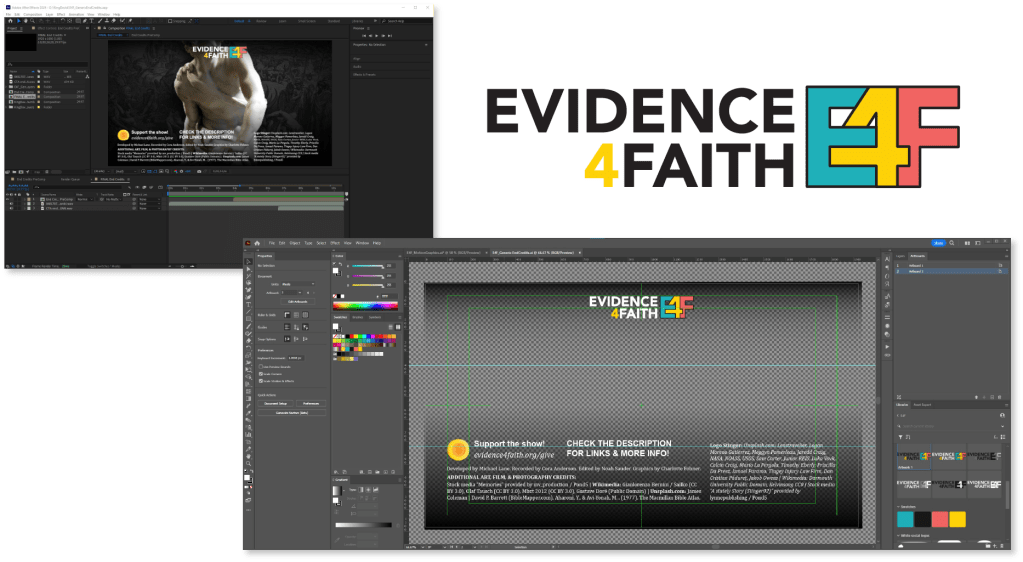Select the Pen tool in After Effects

(85, 21)
